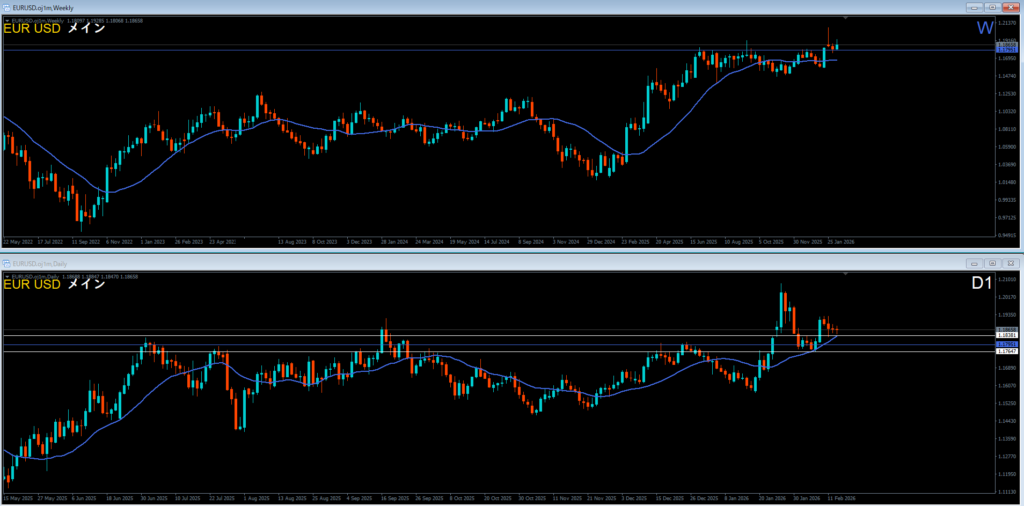
Task: Maximize the Weekly EURUSD chart window
Action: (x=993, y=7)
